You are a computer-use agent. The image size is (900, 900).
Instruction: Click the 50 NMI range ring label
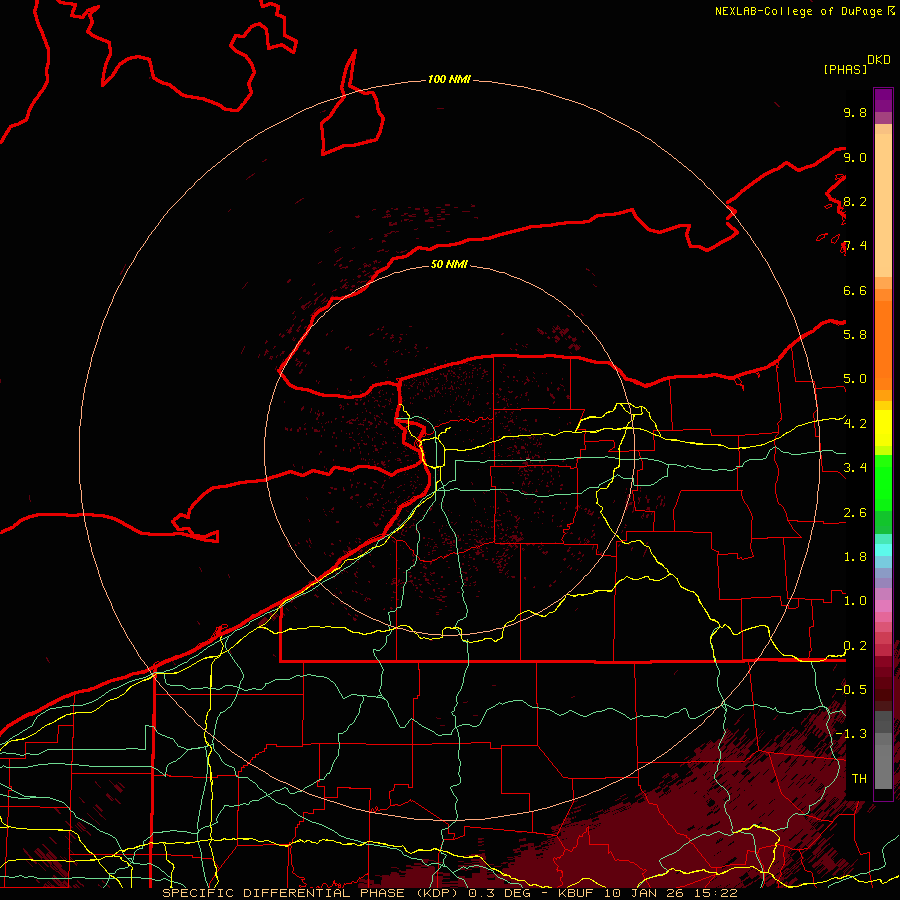click(449, 264)
